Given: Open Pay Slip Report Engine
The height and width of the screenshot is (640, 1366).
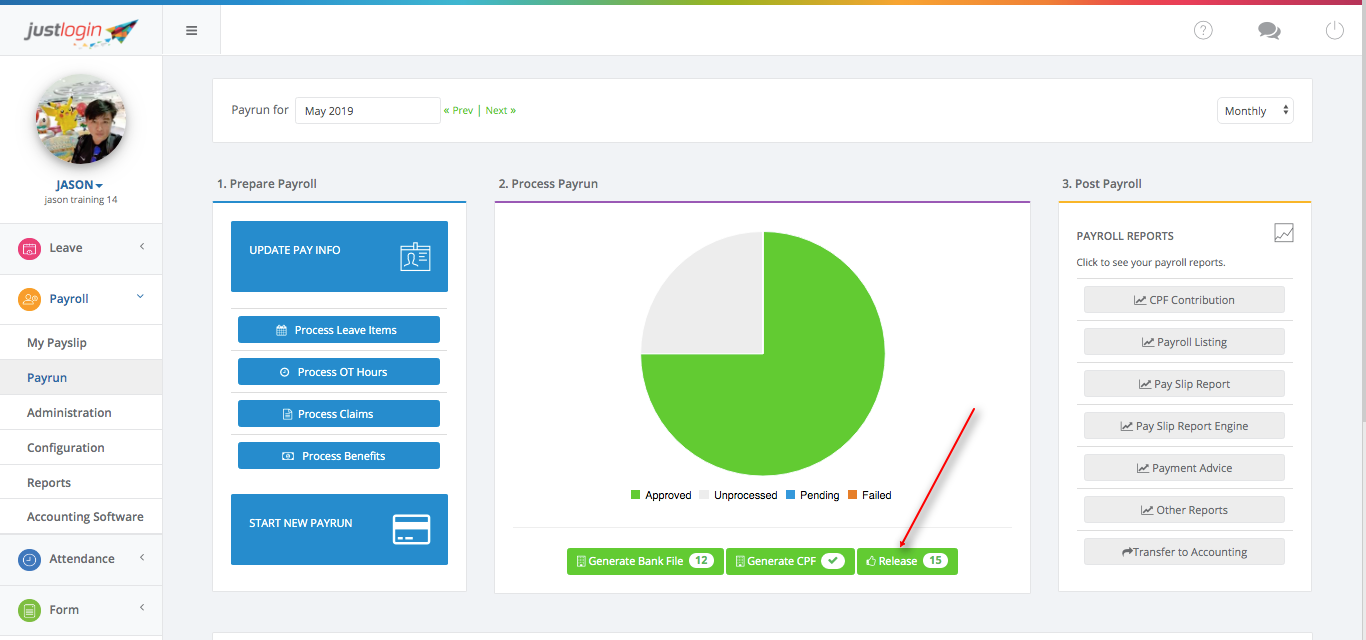Looking at the screenshot, I should (x=1184, y=426).
